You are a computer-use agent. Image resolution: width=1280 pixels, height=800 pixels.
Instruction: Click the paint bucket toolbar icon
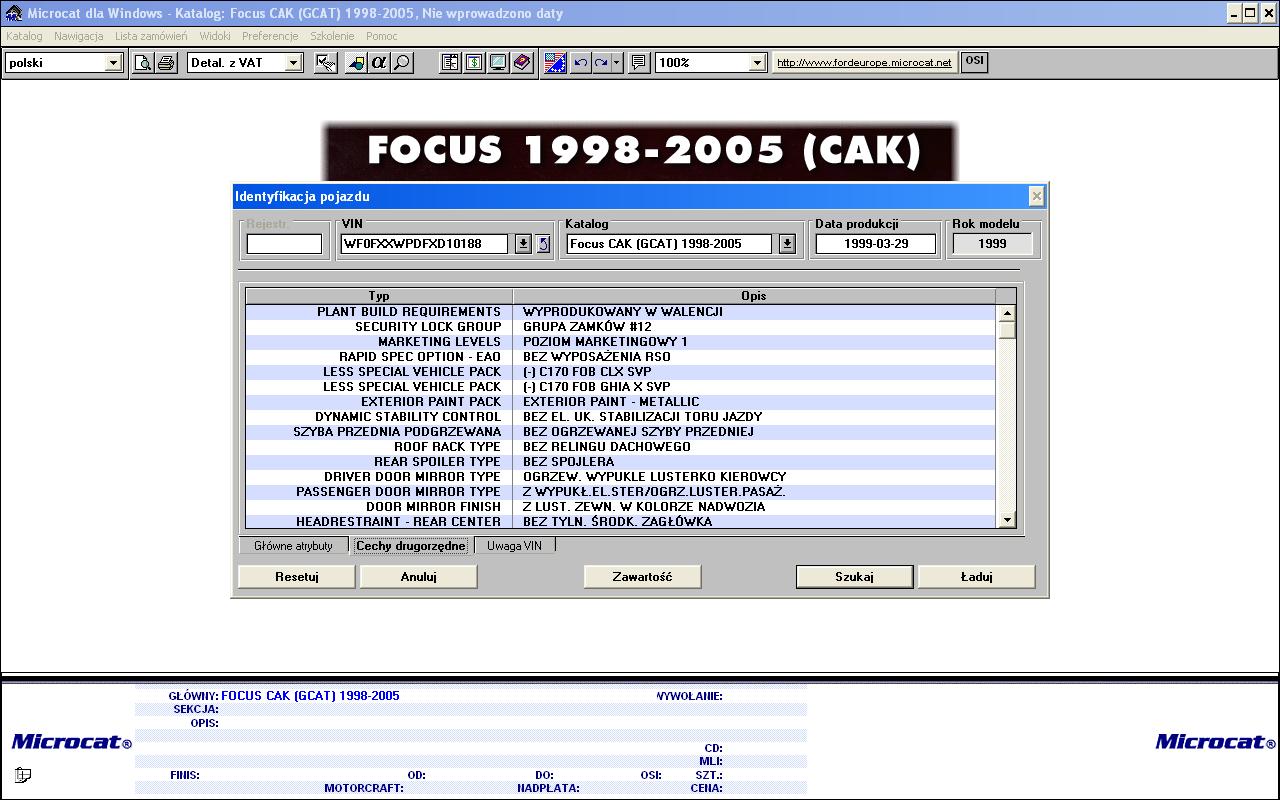pyautogui.click(x=356, y=63)
